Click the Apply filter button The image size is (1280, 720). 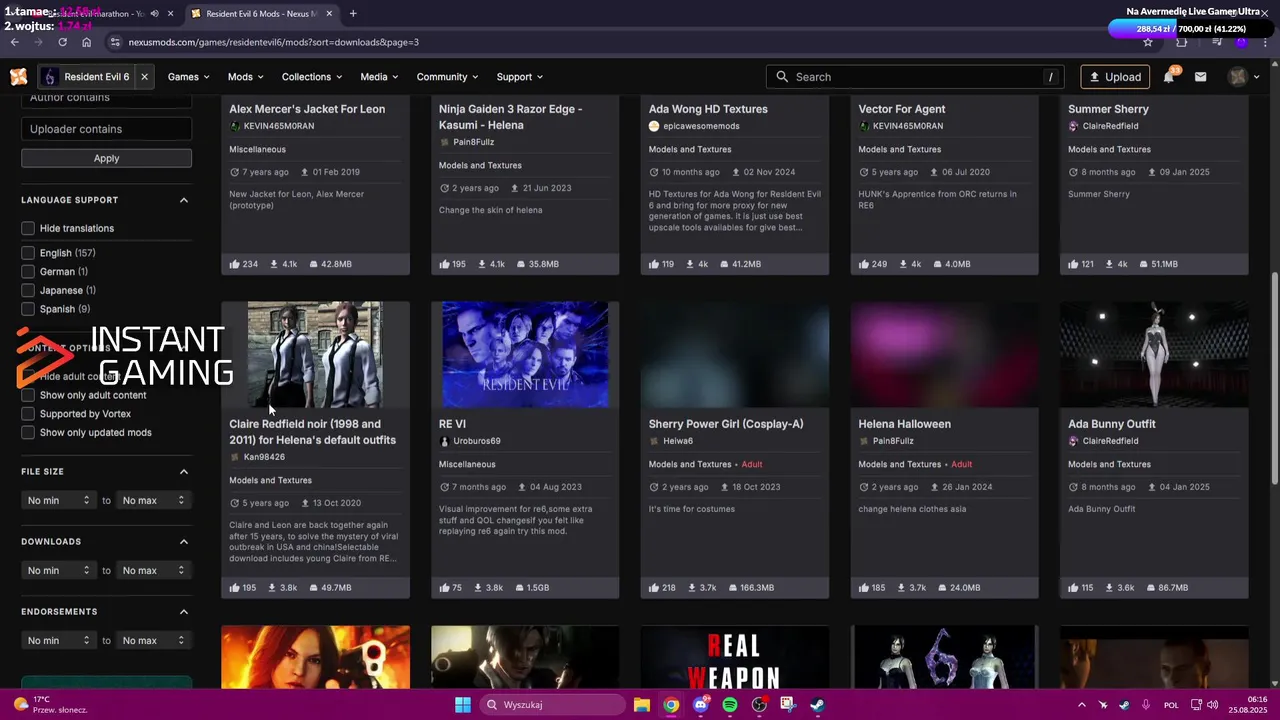pos(106,158)
